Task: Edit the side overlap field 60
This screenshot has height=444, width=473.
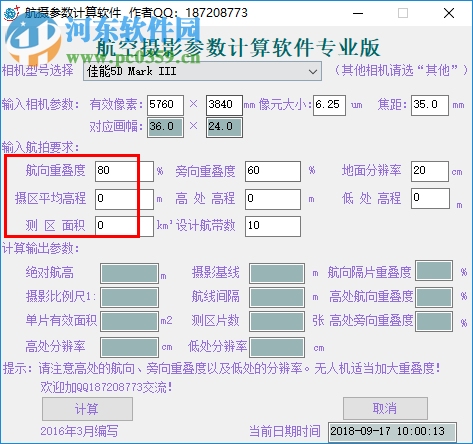Action: coord(273,171)
